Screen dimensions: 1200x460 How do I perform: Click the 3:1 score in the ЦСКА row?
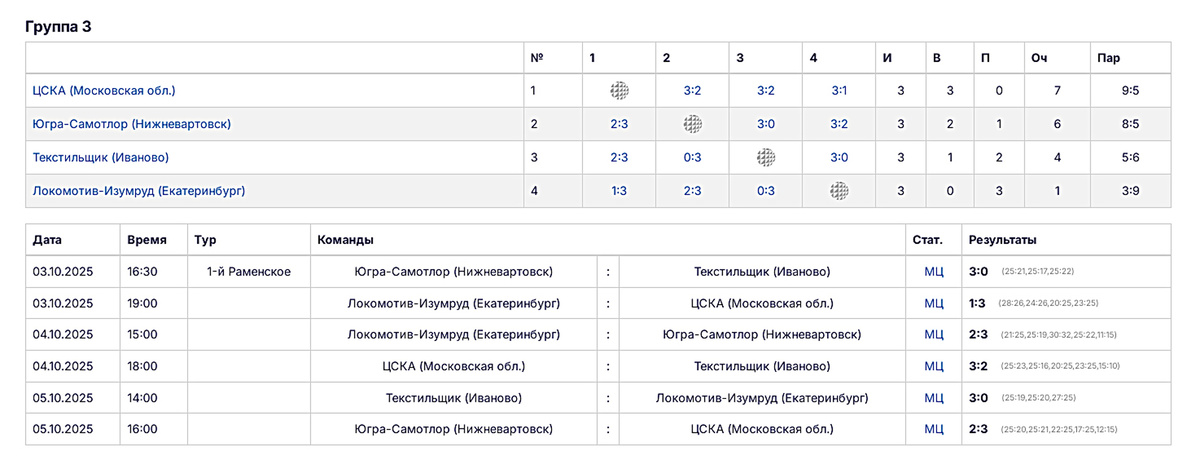click(840, 91)
